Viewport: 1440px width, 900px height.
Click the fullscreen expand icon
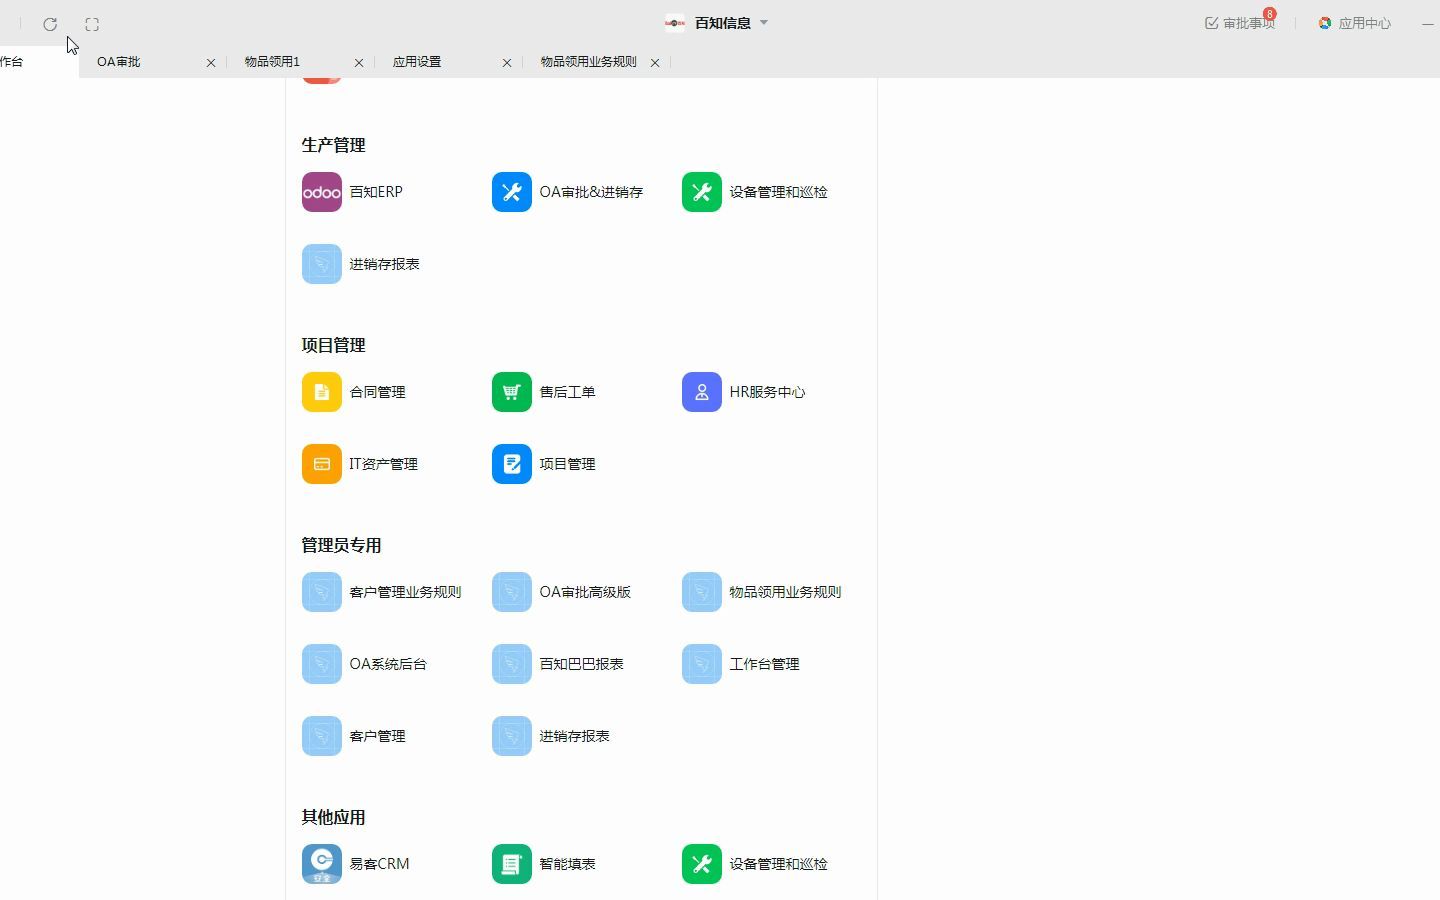coord(92,24)
